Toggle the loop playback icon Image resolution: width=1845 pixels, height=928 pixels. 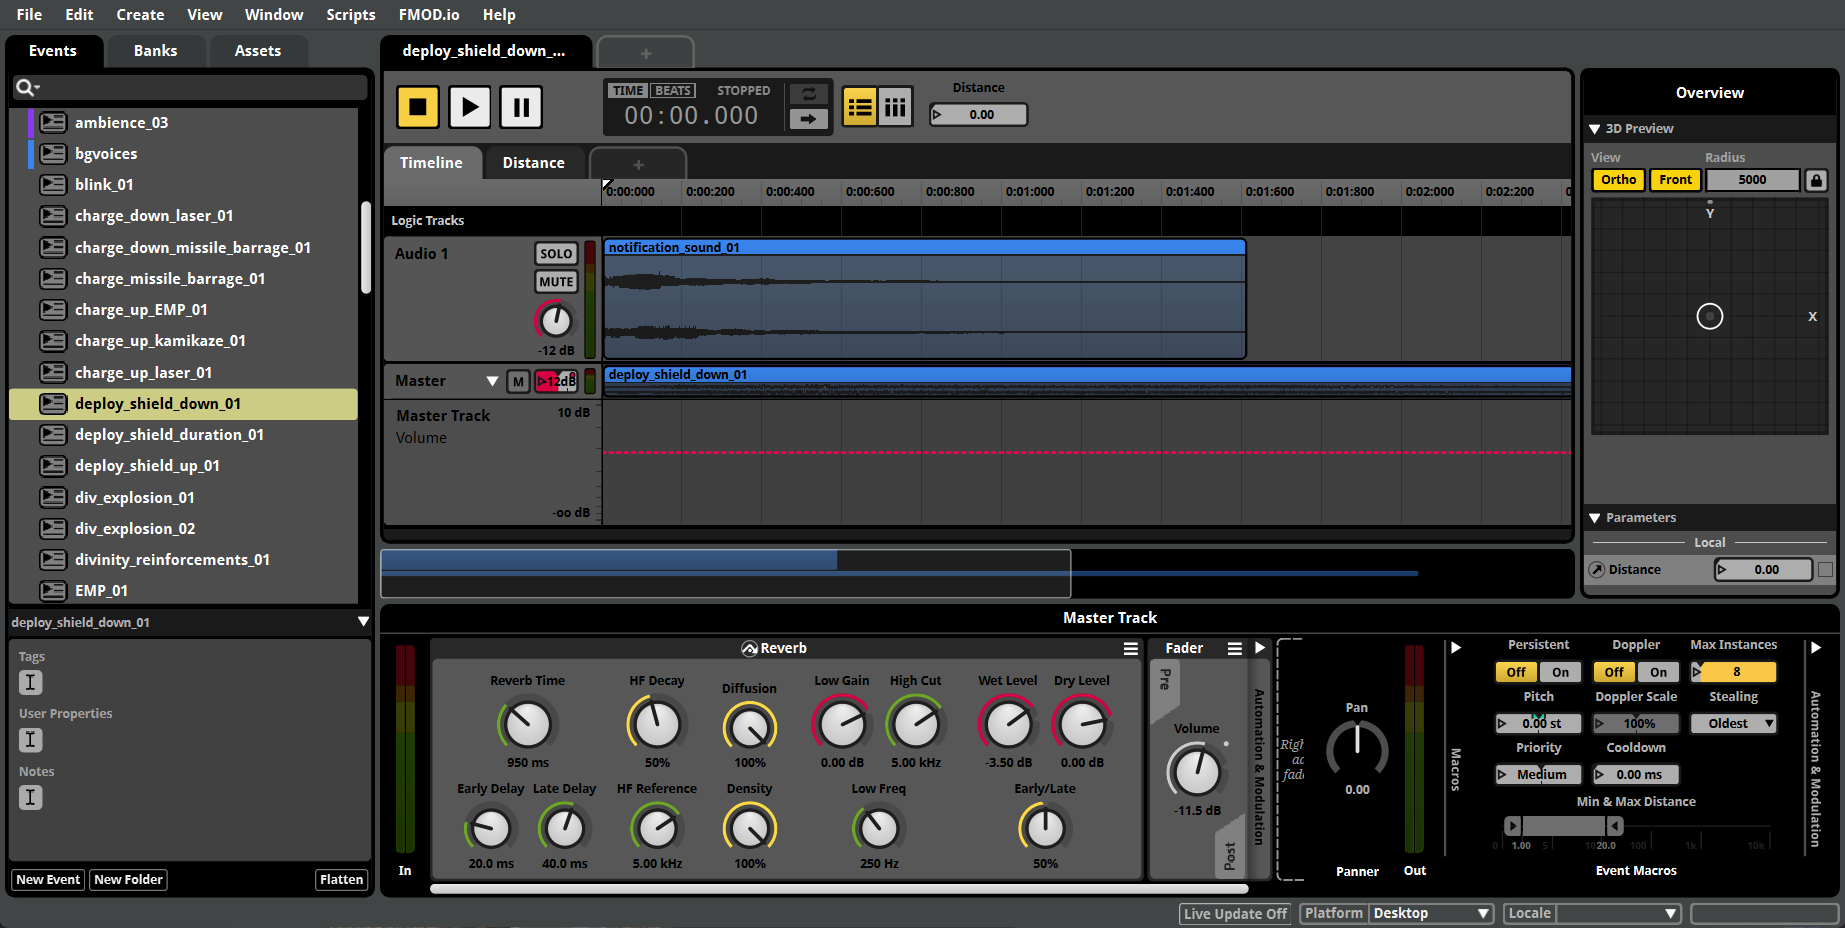click(808, 94)
